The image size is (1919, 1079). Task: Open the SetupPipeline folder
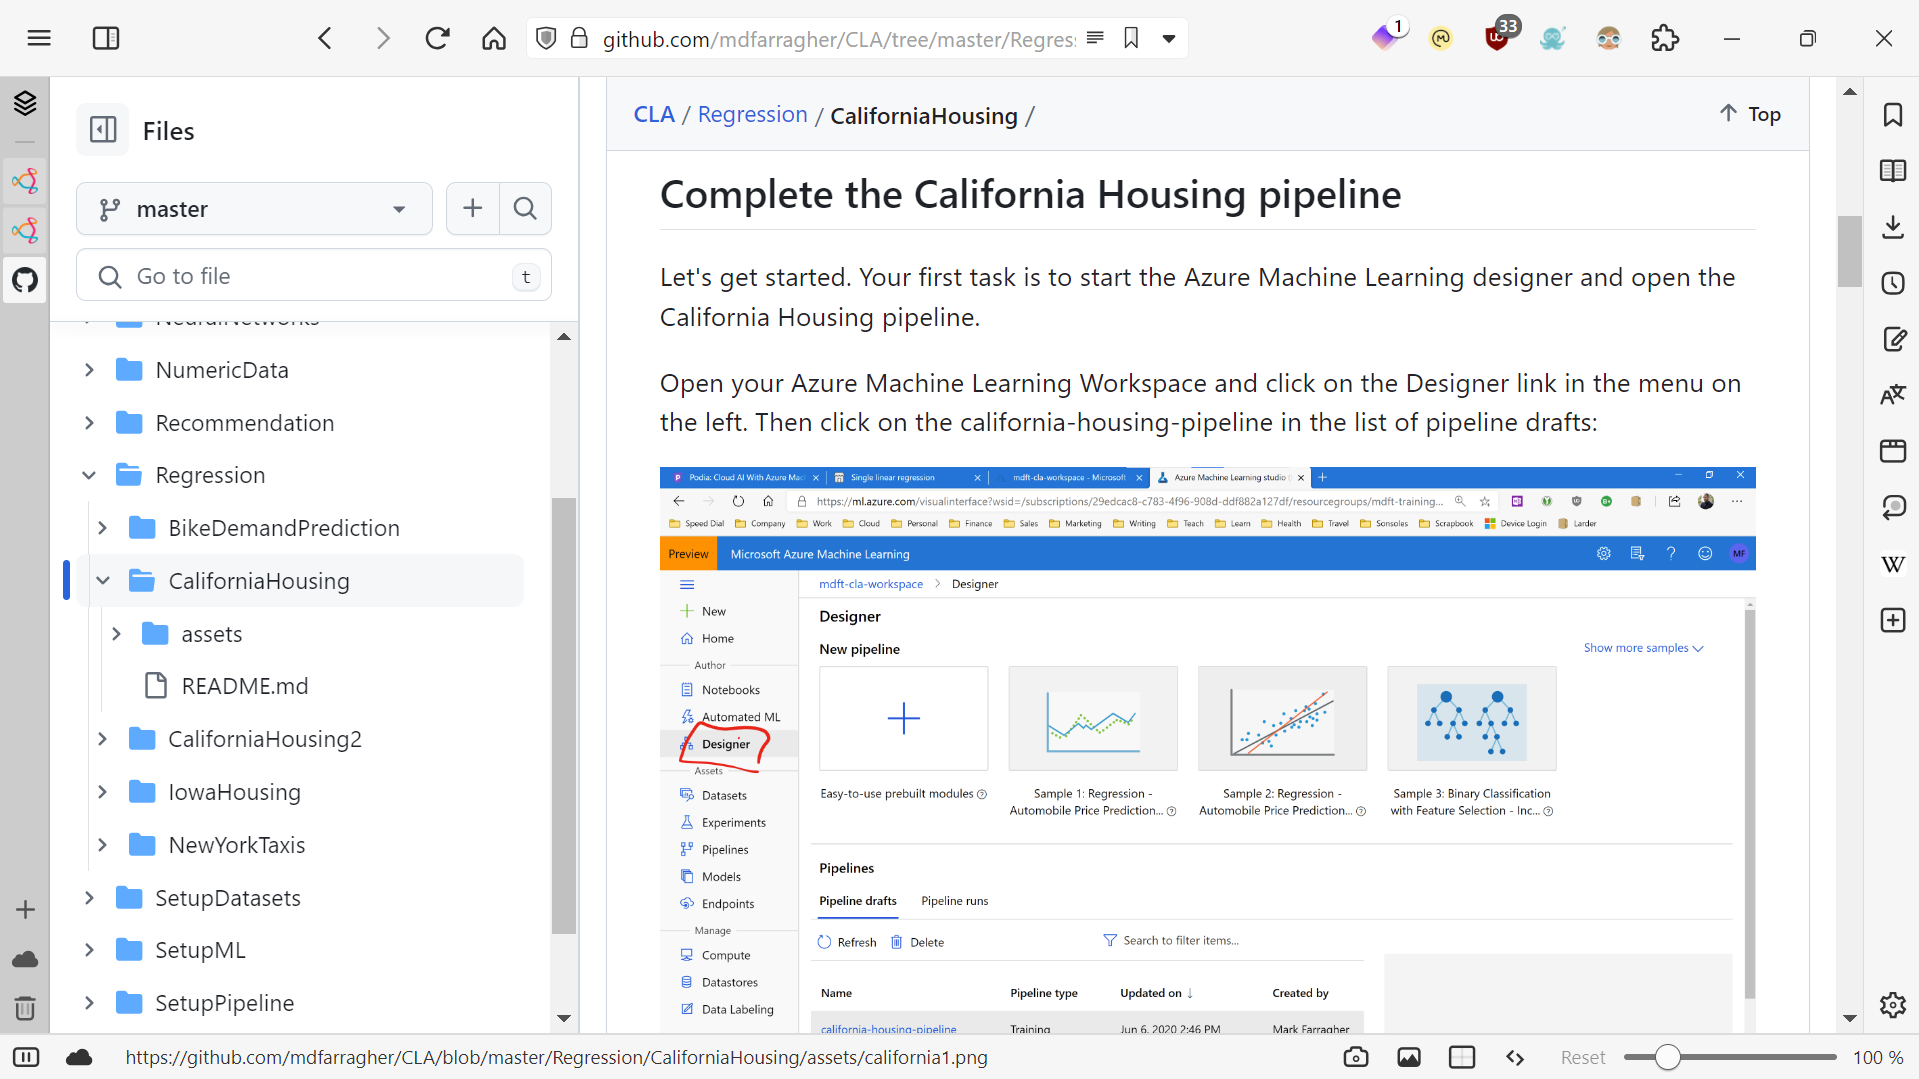tap(224, 1003)
